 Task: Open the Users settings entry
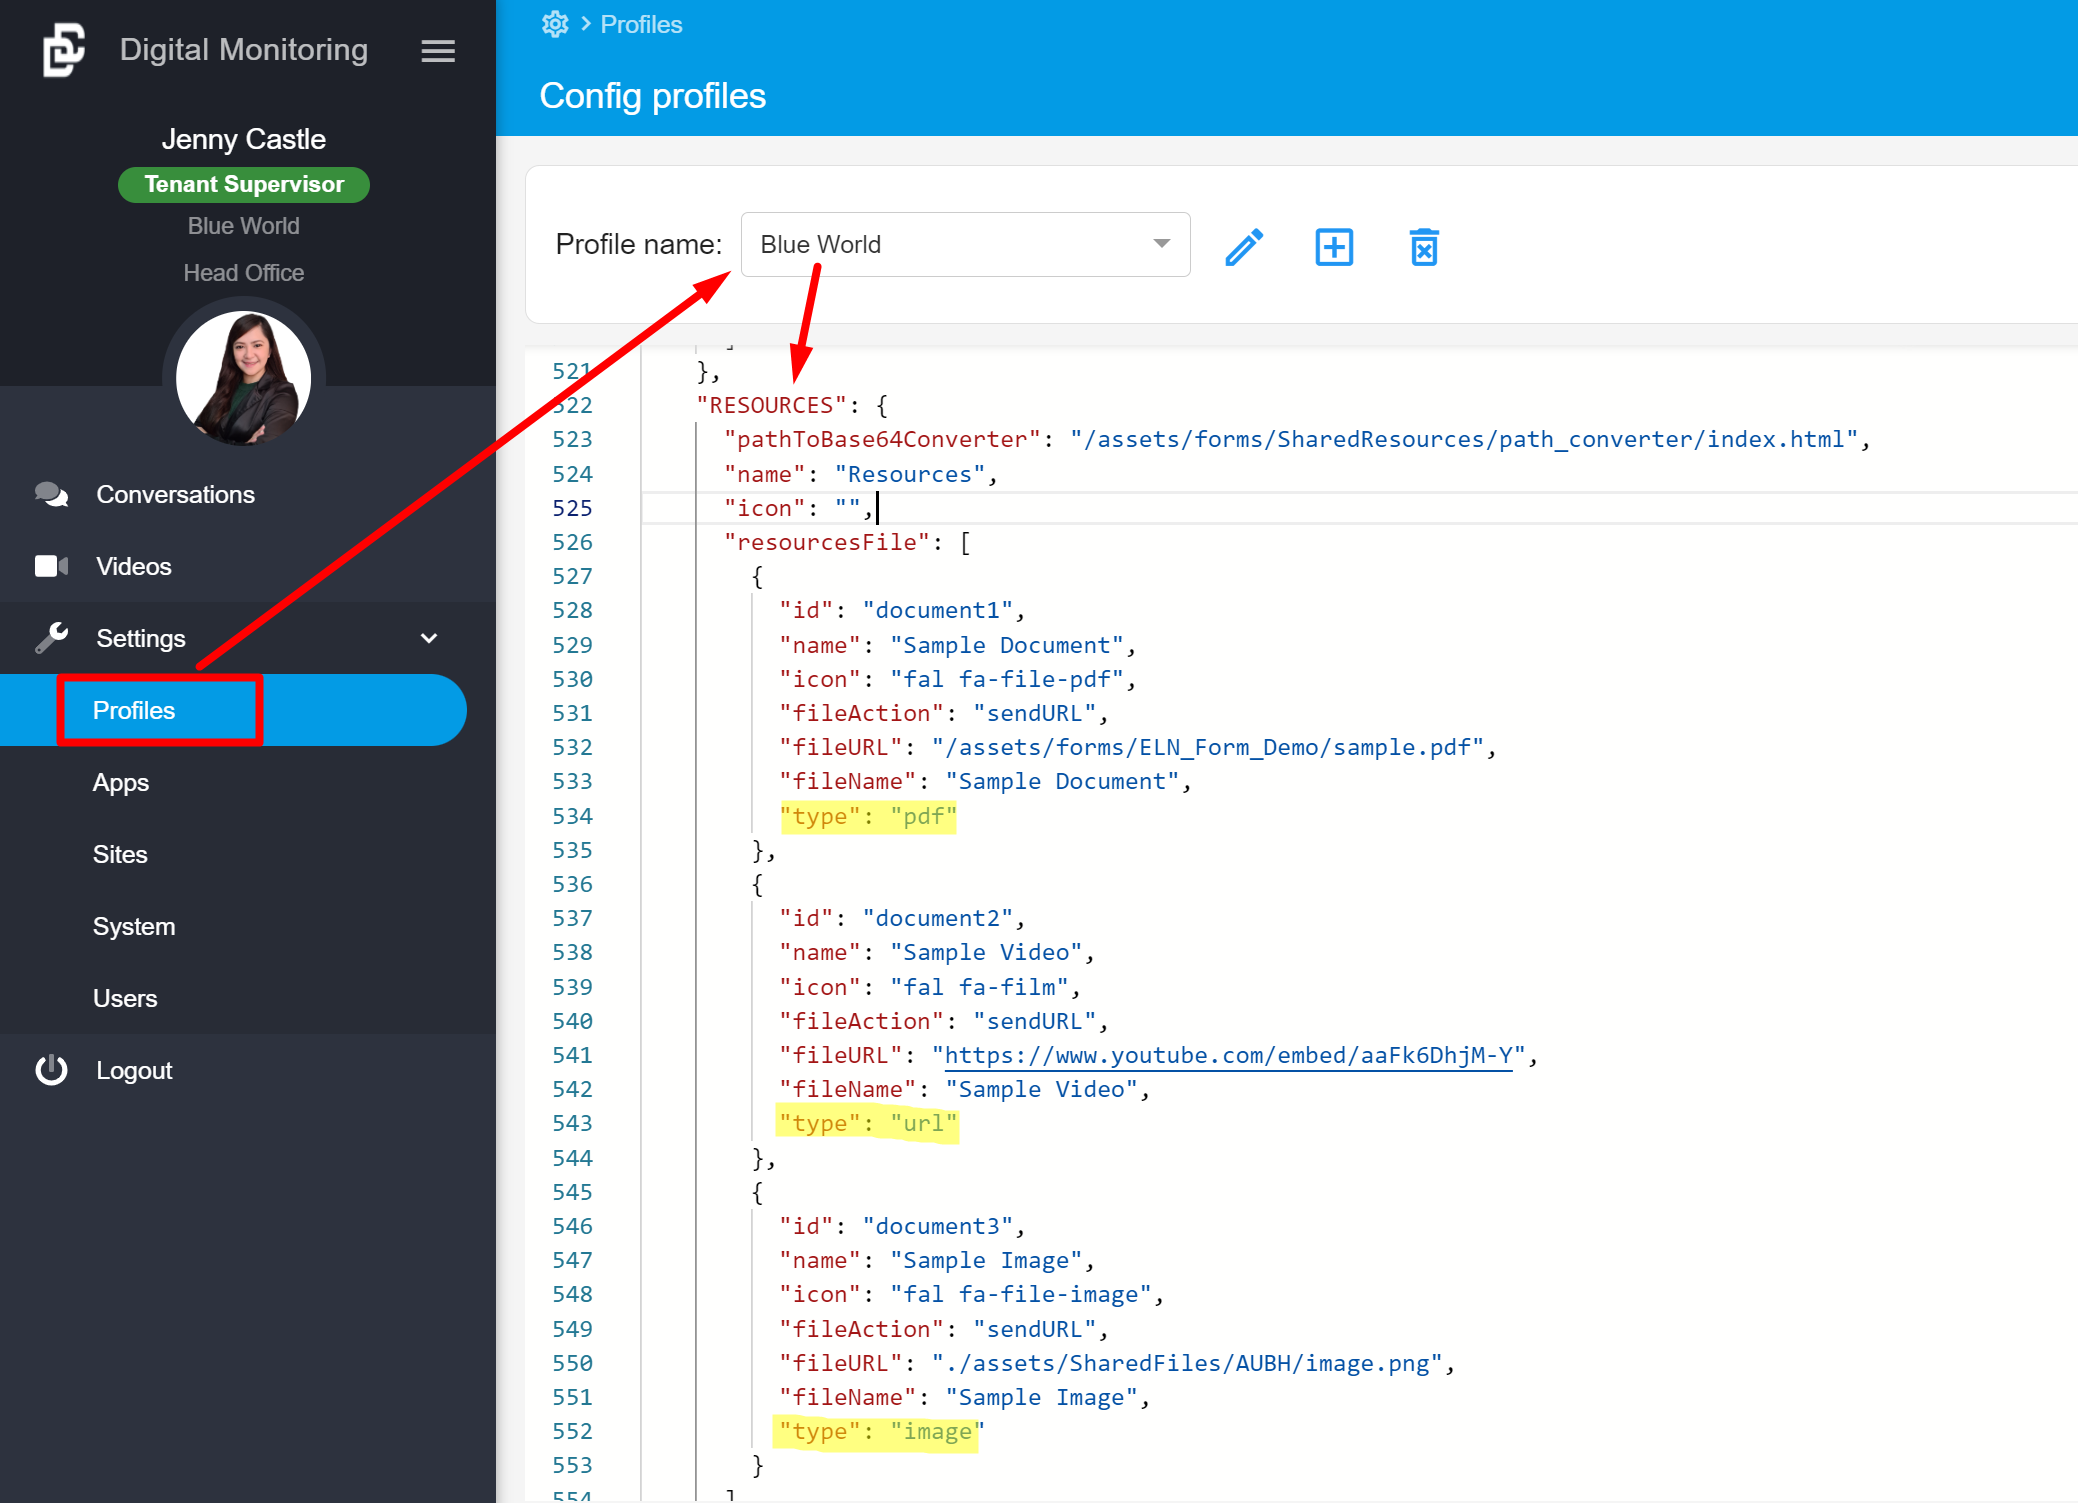pos(125,998)
